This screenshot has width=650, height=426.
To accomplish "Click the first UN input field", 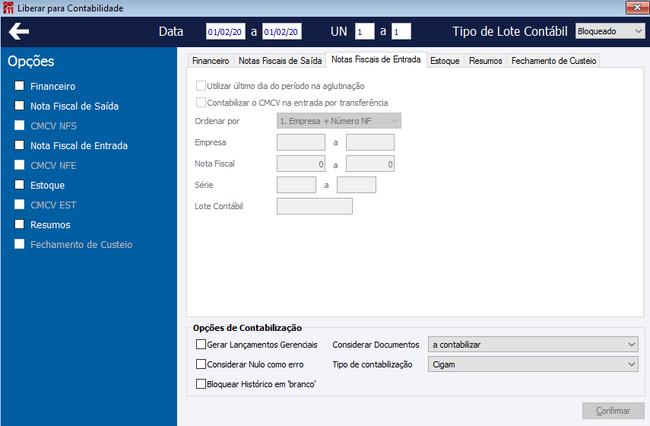I will click(364, 31).
